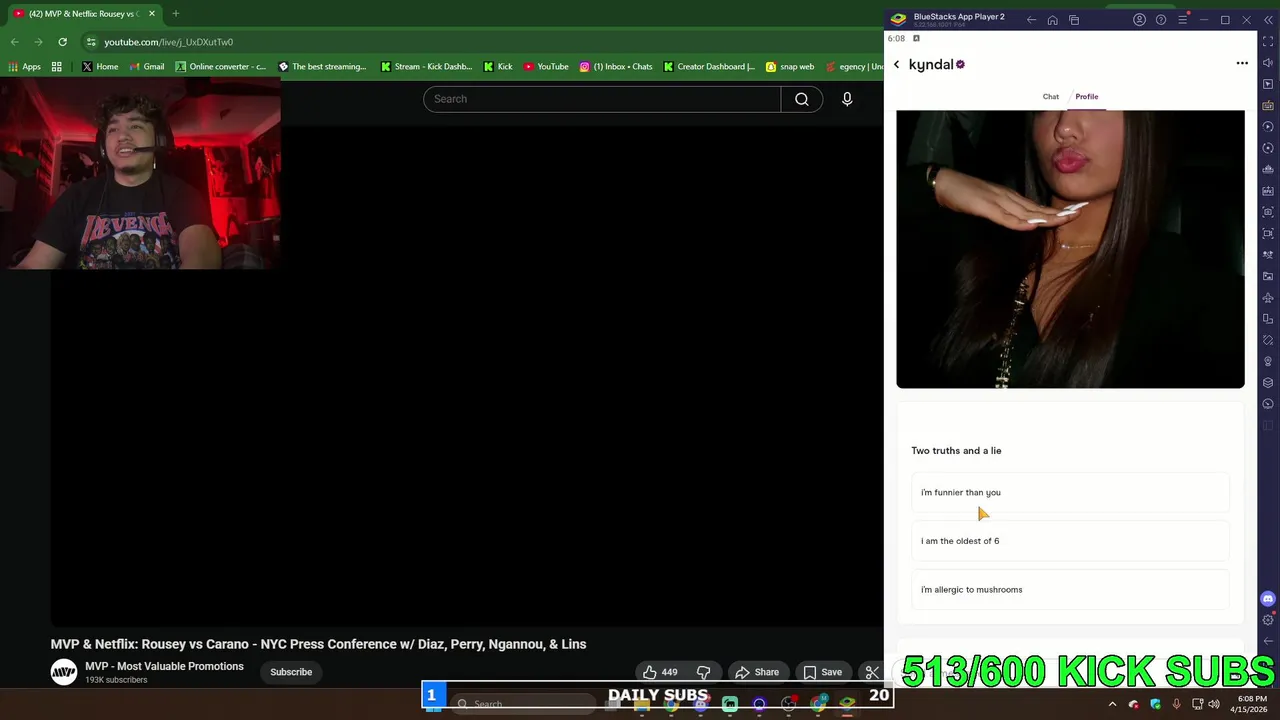The image size is (1280, 720).
Task: Open Windows Security tray icon
Action: coord(1155,704)
